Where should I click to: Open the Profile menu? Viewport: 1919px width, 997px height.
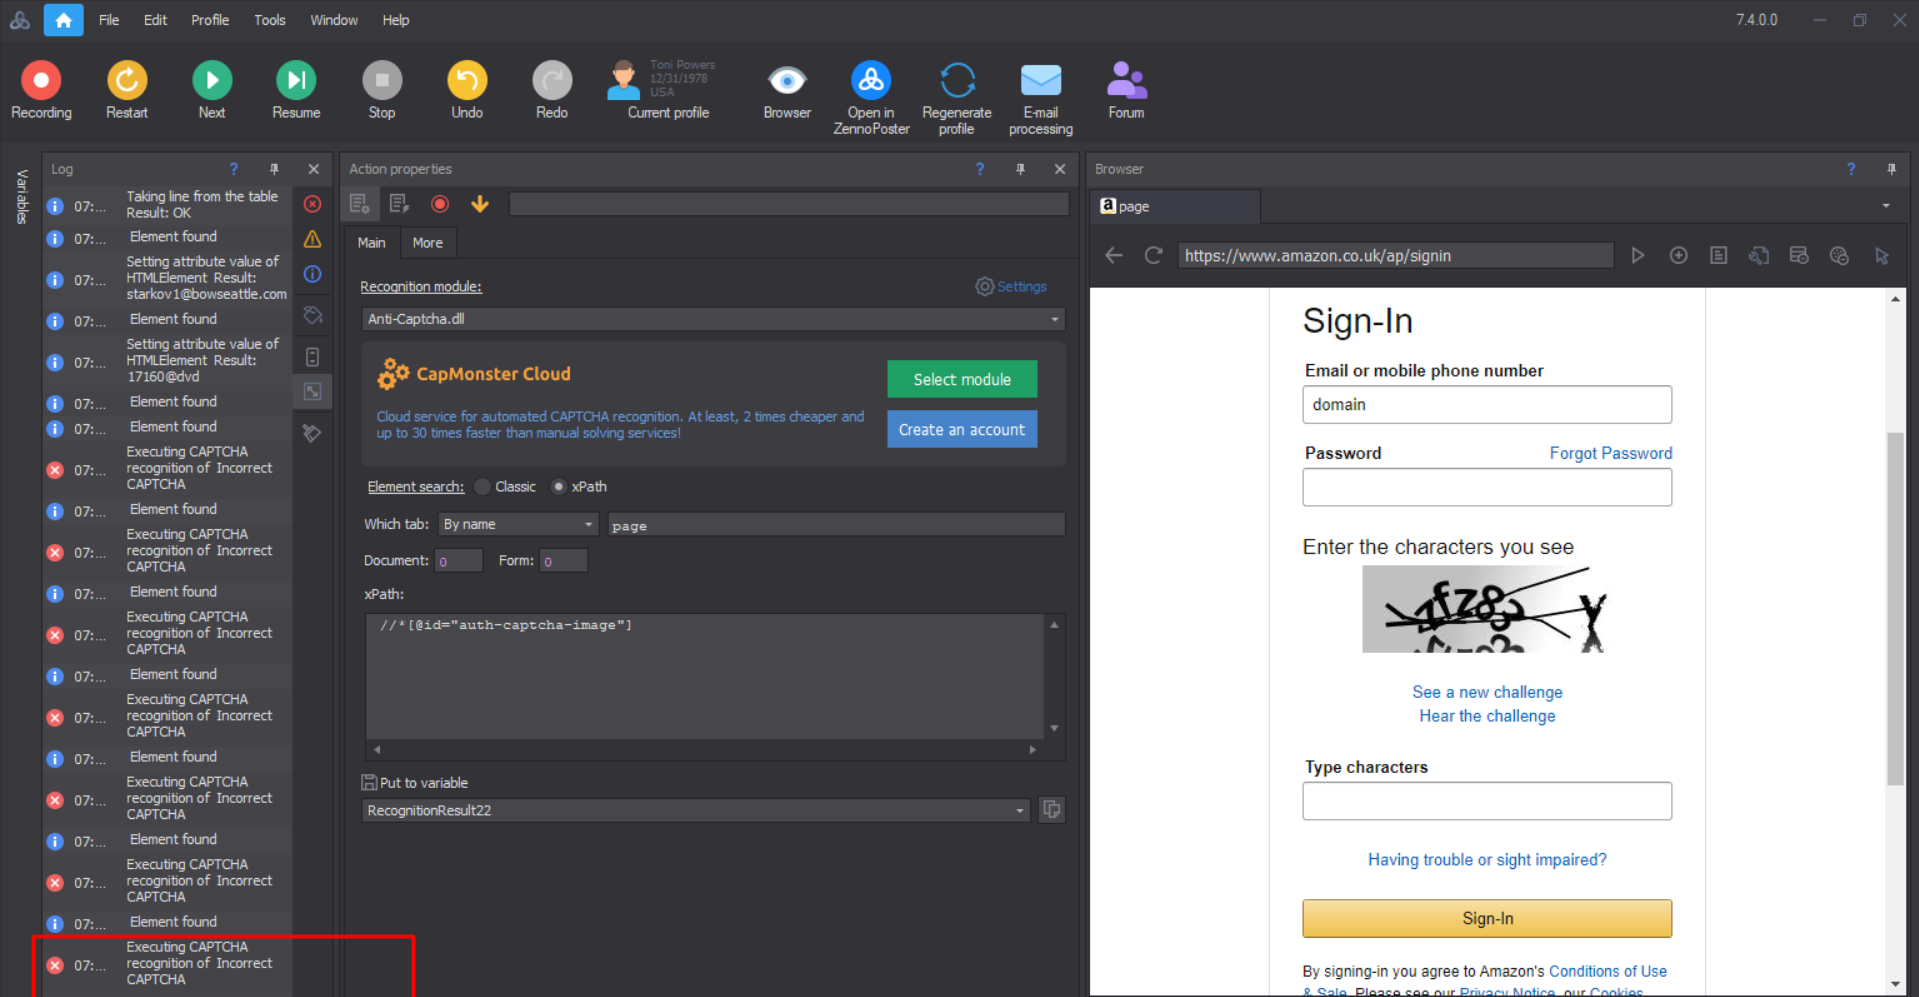210,20
